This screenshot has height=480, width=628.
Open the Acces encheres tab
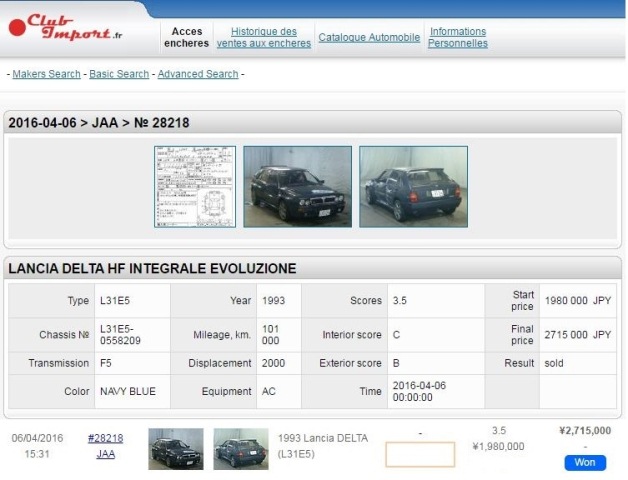(187, 38)
